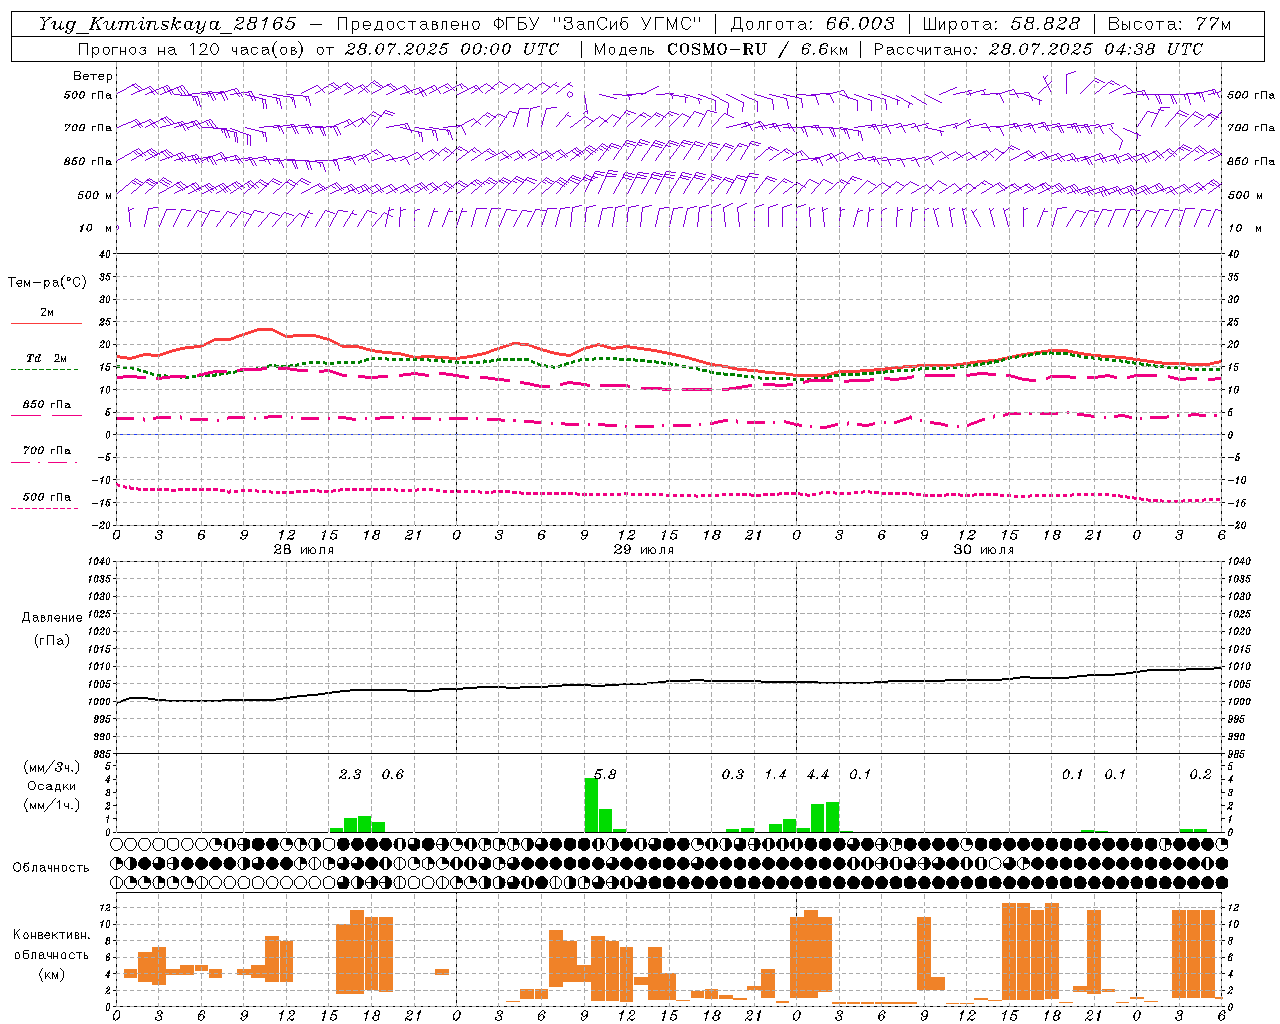Select the red 2м temperature legend entry

[x=47, y=316]
